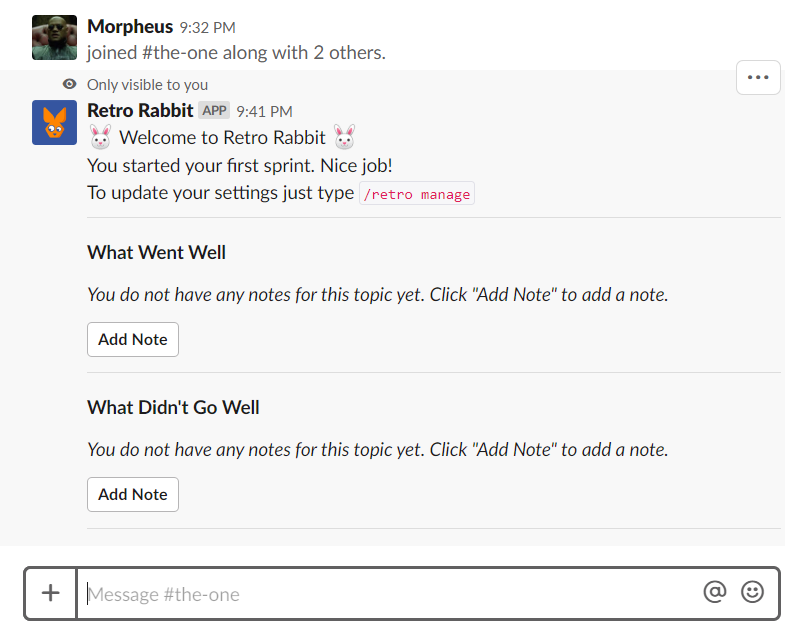Click Morpheus's profile picture
Screen dimensions: 785x625
54,37
